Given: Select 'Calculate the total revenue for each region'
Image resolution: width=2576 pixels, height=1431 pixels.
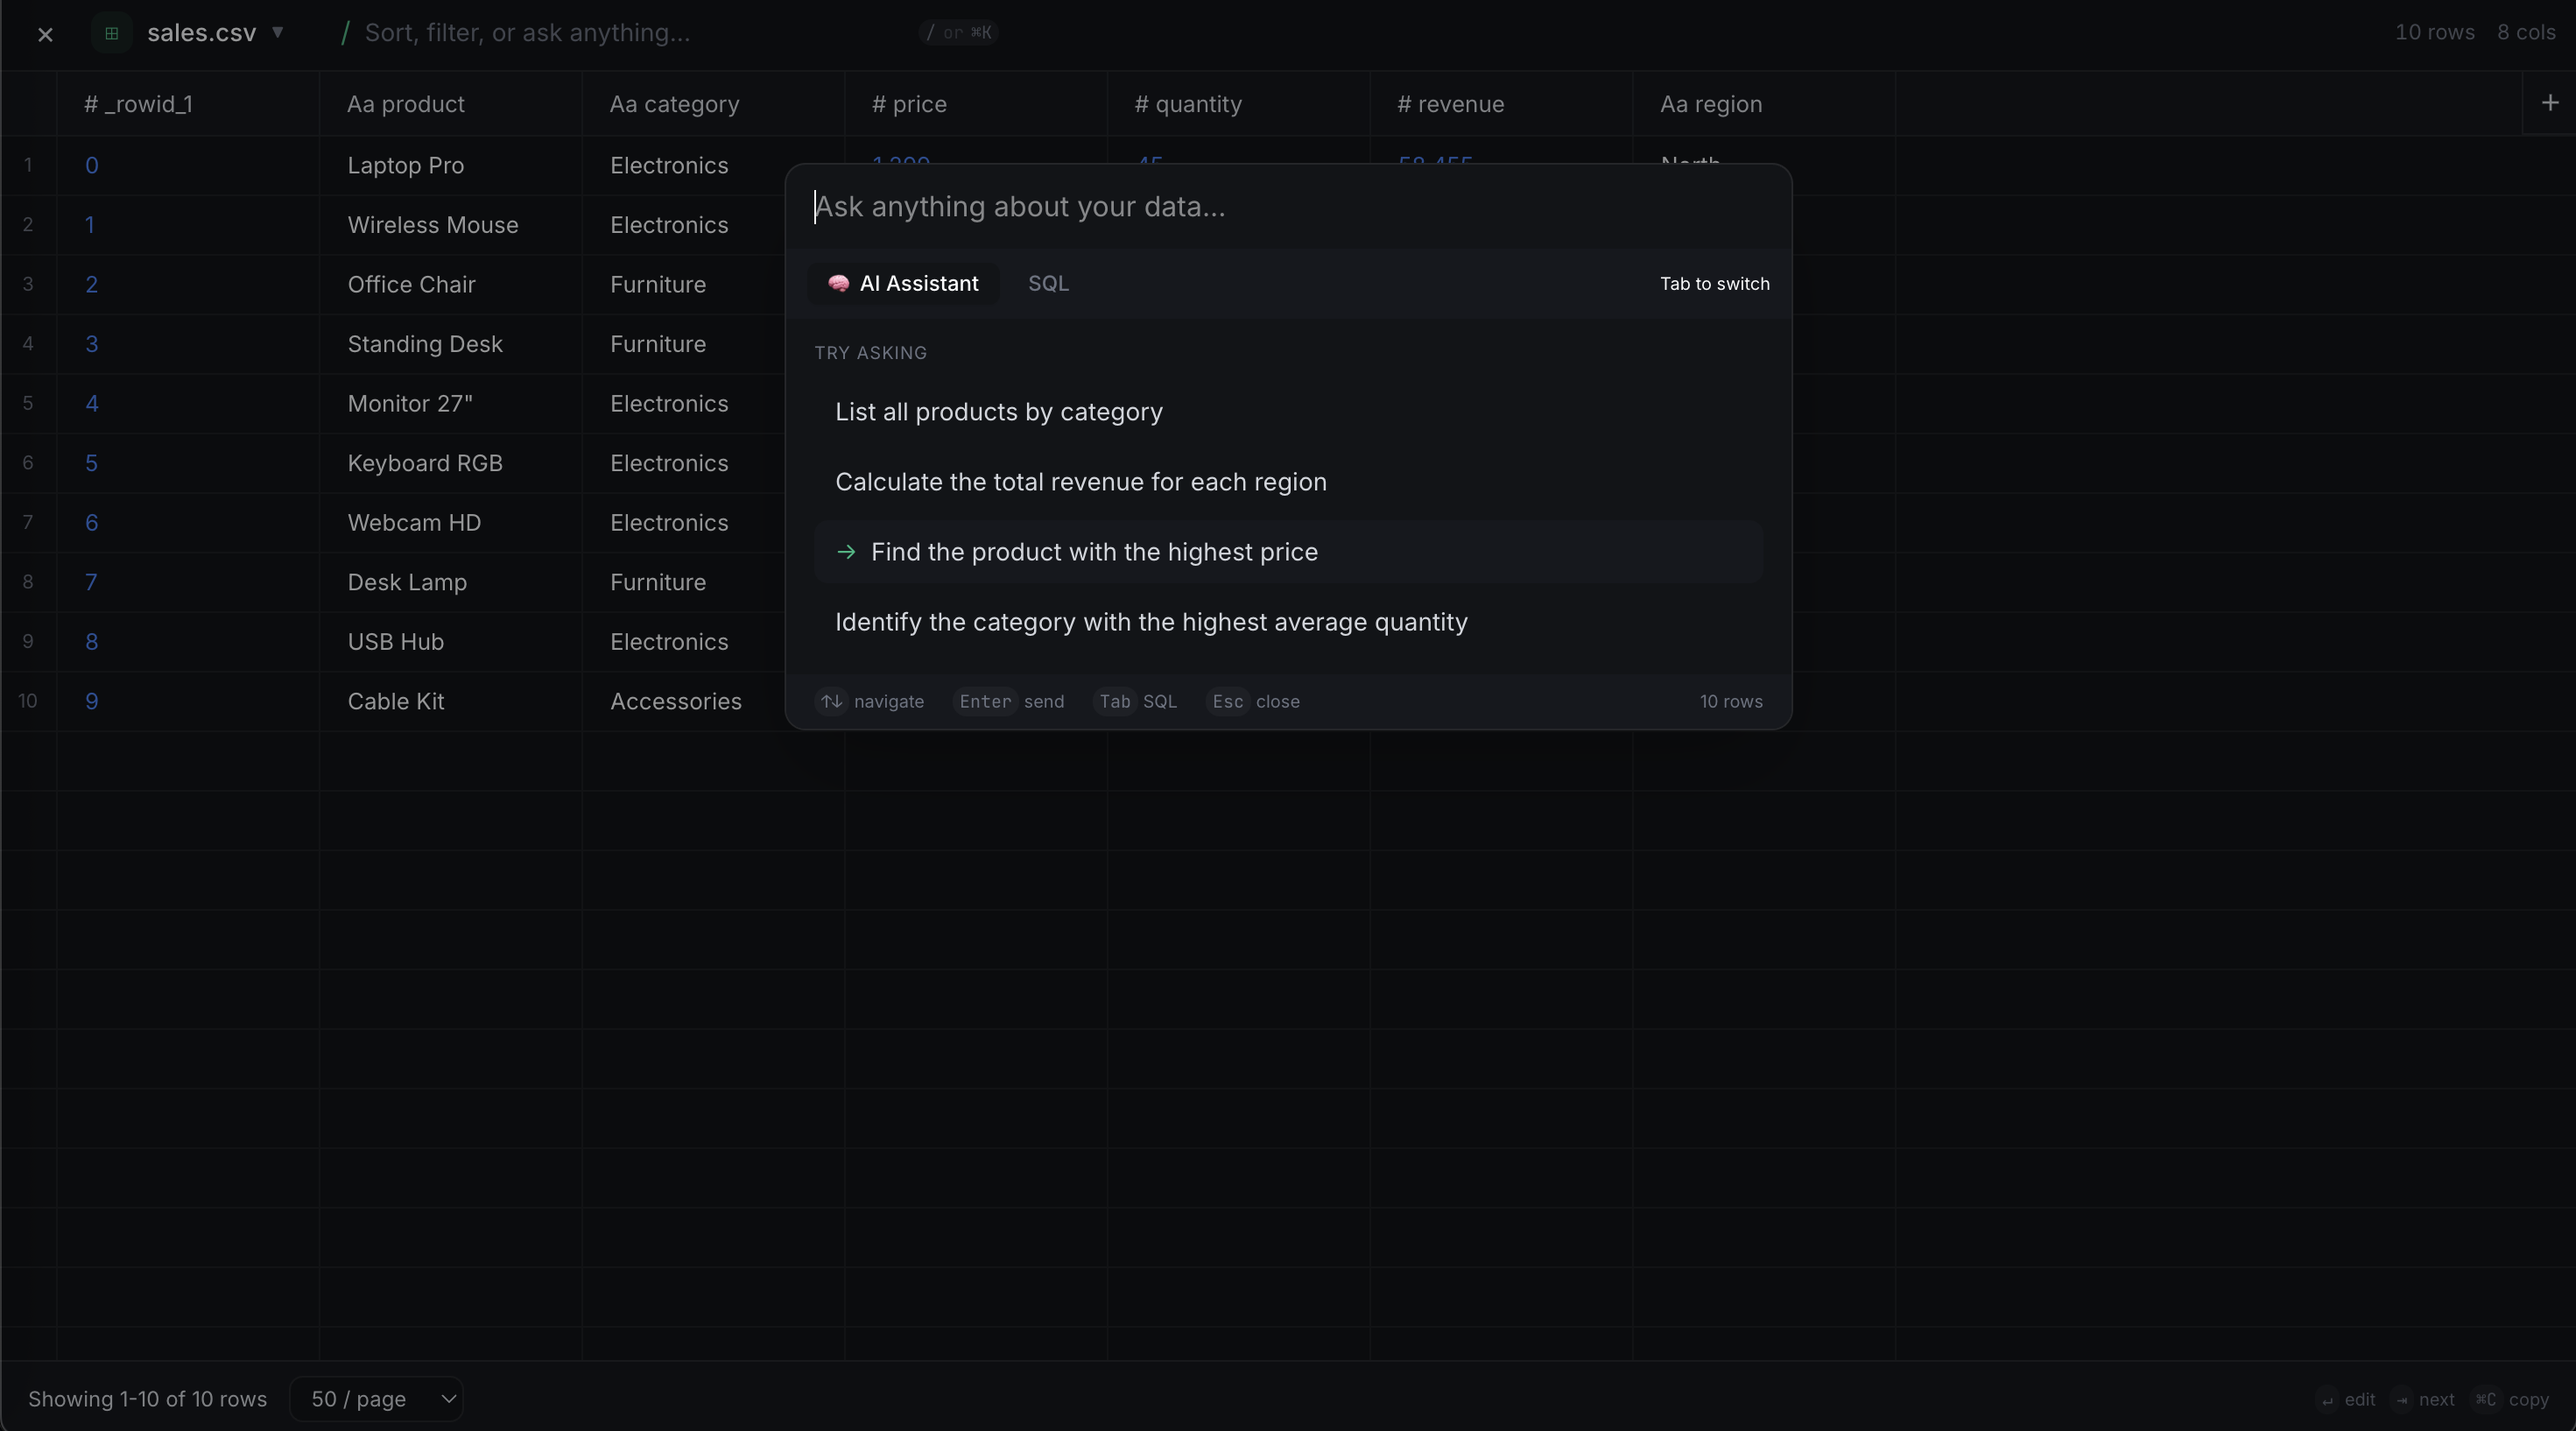Looking at the screenshot, I should [x=1081, y=482].
